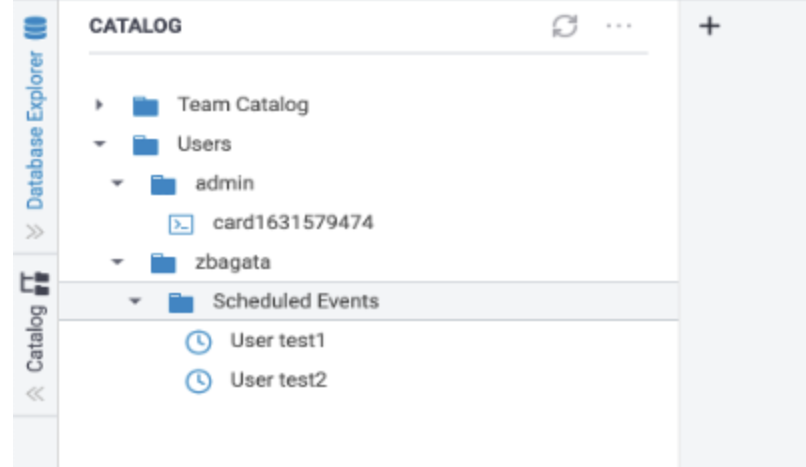
Task: Open the User test2 scheduled event
Action: click(x=279, y=380)
